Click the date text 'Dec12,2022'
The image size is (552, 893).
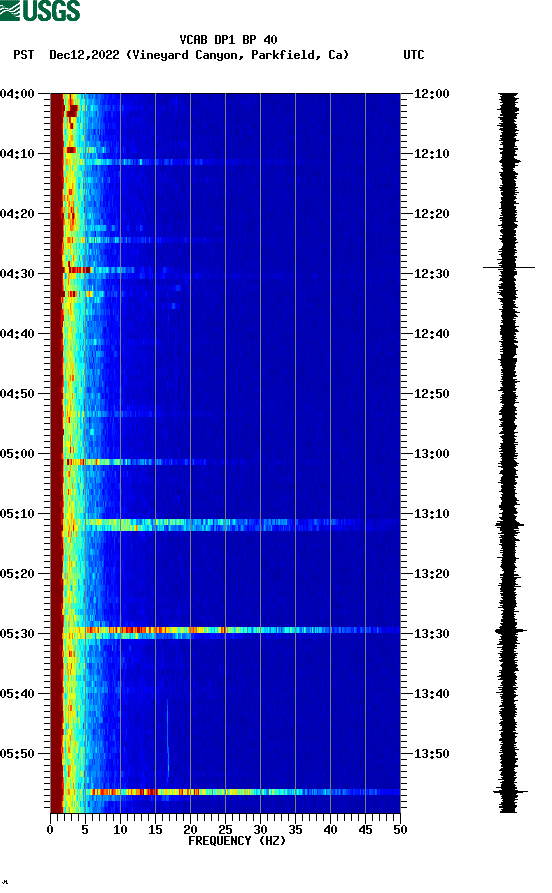(84, 55)
